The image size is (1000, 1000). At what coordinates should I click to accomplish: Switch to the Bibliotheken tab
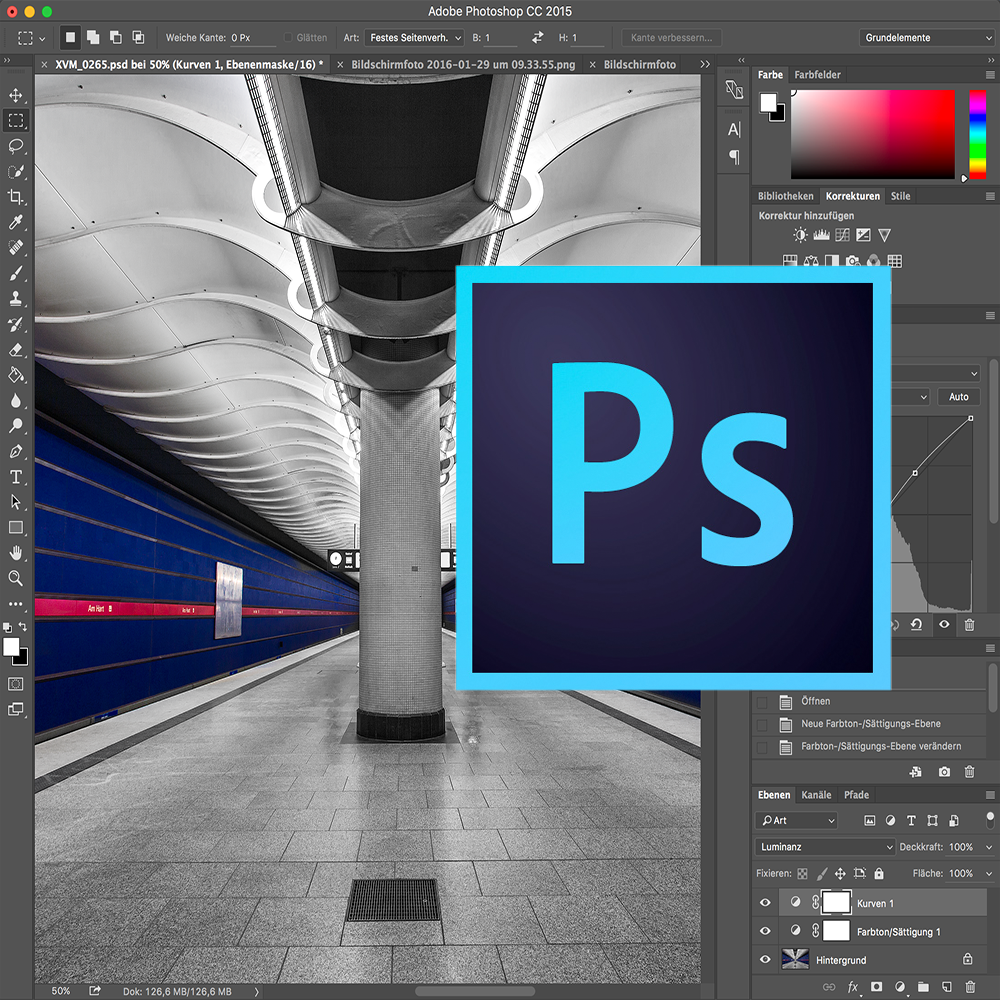click(785, 196)
